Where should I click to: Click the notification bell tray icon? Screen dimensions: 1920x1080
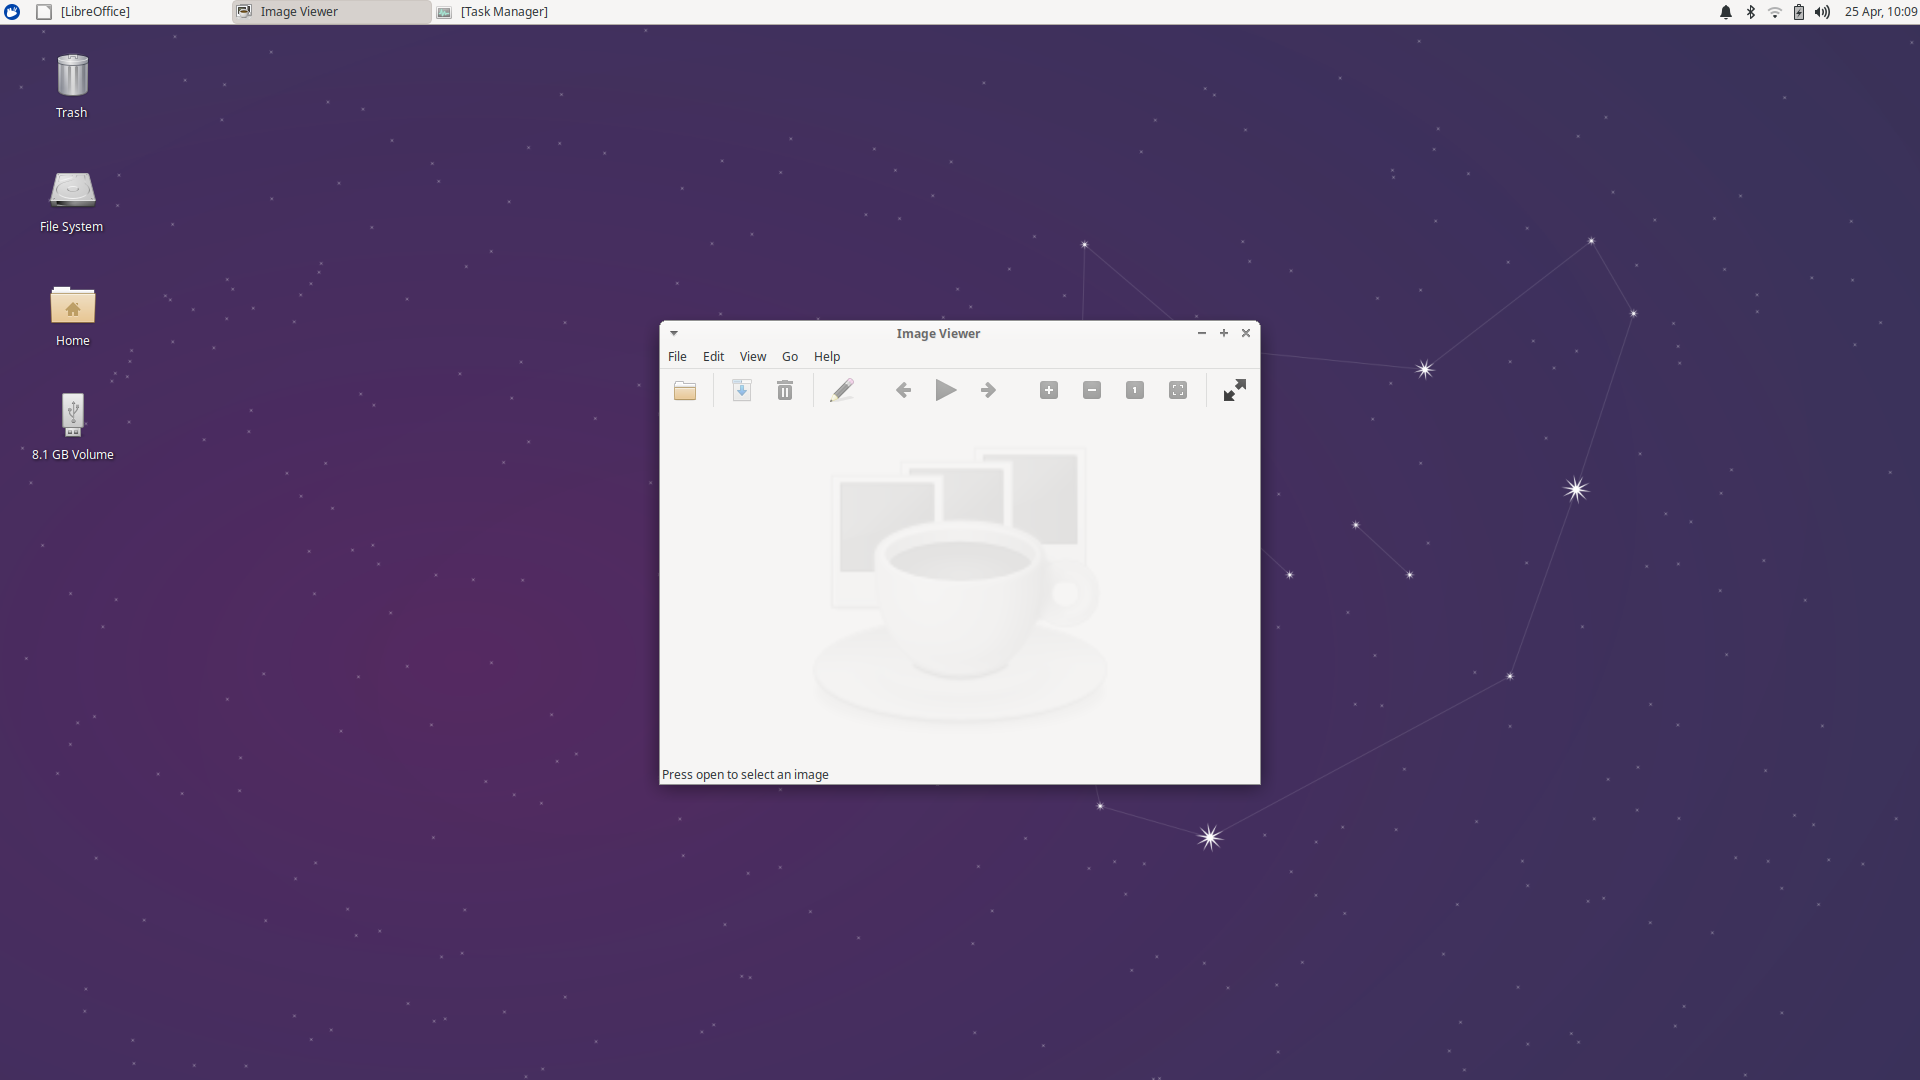click(x=1726, y=12)
